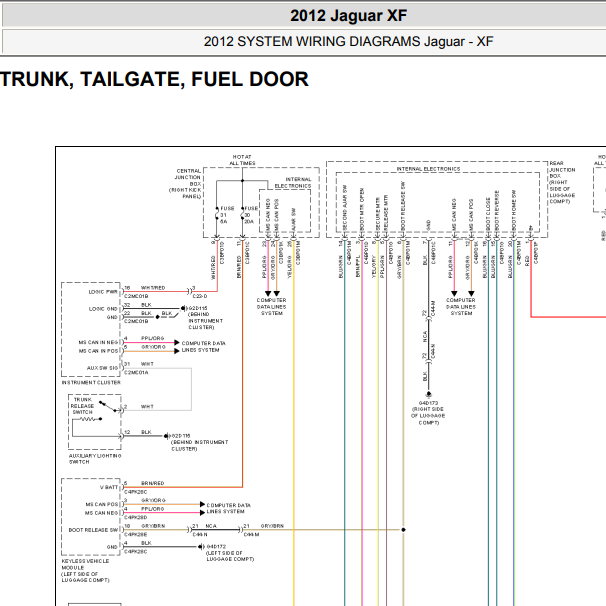Click the 'FUSE 30 20A' label
Screen dimensions: 606x606
[250, 215]
